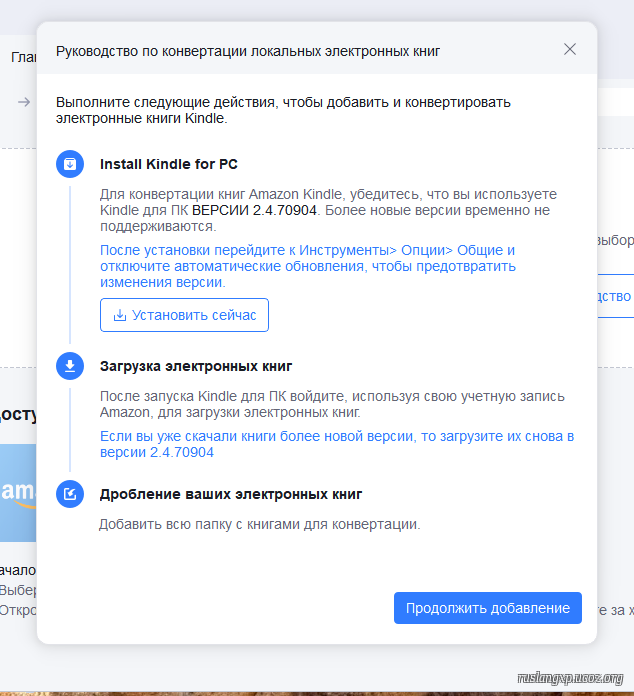The width and height of the screenshot is (634, 696).
Task: Select the 'Загрузка электронных книг' heading
Action: click(x=196, y=366)
